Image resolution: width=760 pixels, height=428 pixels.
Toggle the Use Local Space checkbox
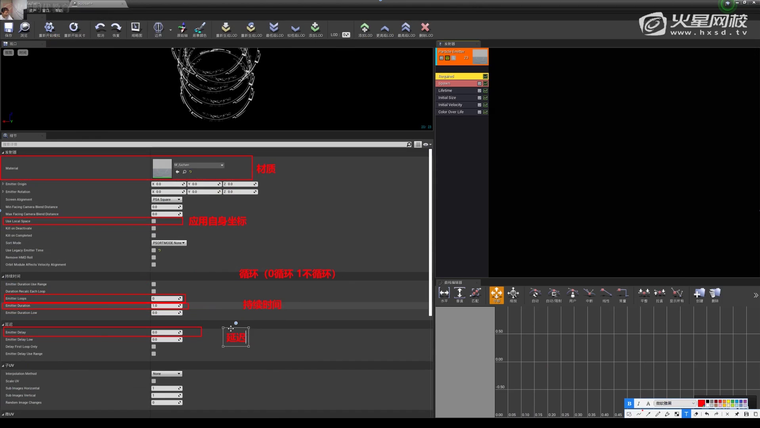153,221
